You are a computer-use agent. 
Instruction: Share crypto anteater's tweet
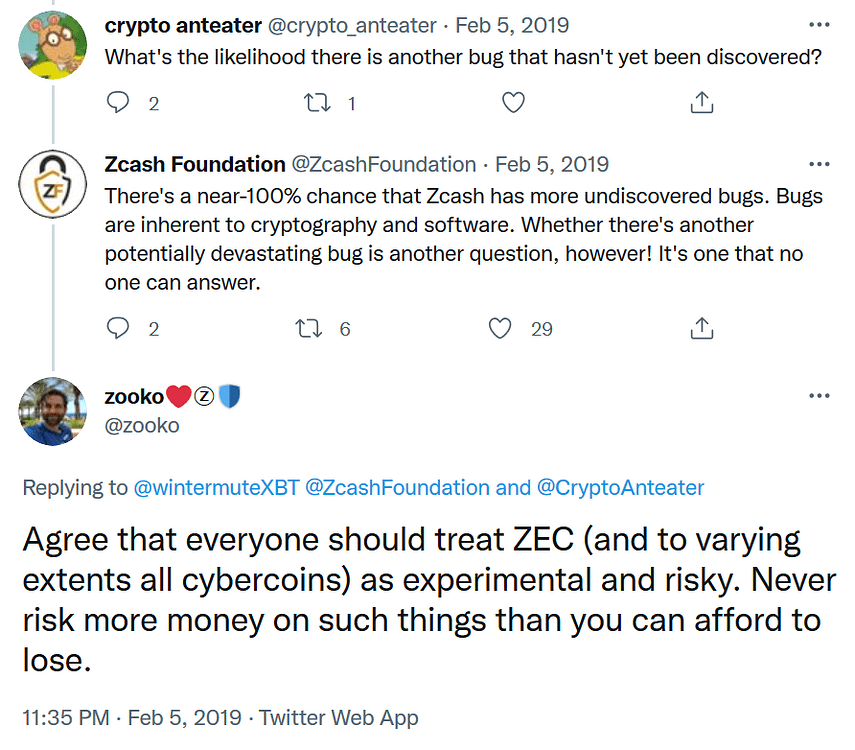click(x=702, y=102)
